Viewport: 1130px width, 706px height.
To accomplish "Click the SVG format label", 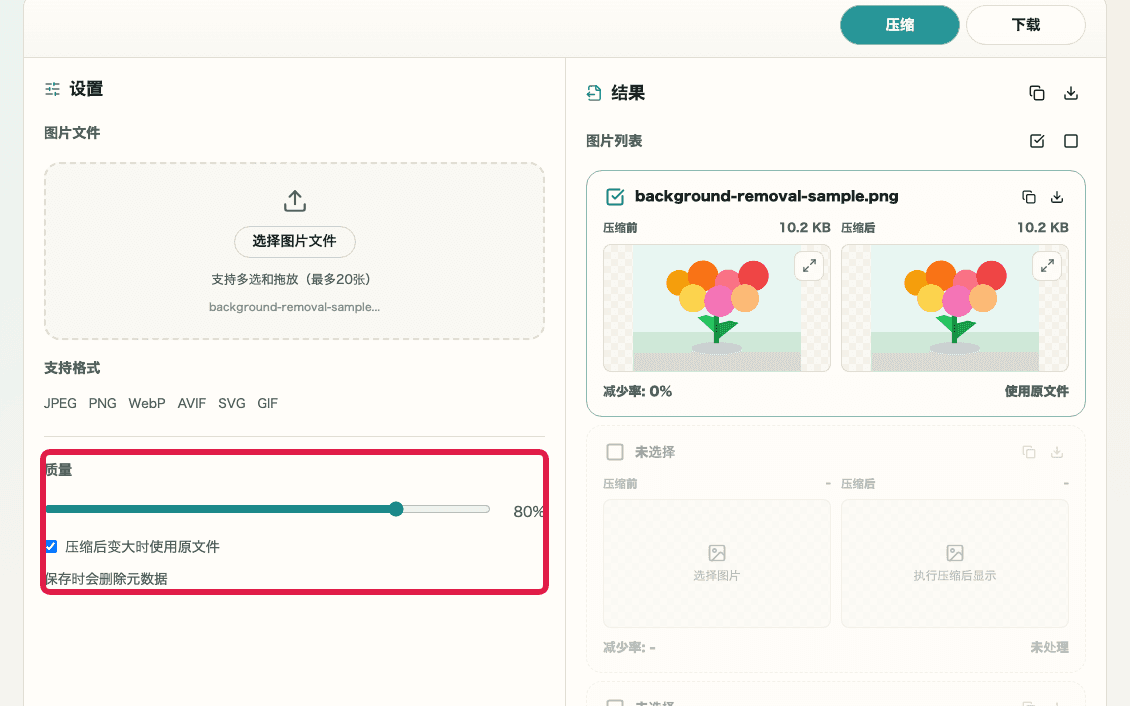I will [232, 403].
